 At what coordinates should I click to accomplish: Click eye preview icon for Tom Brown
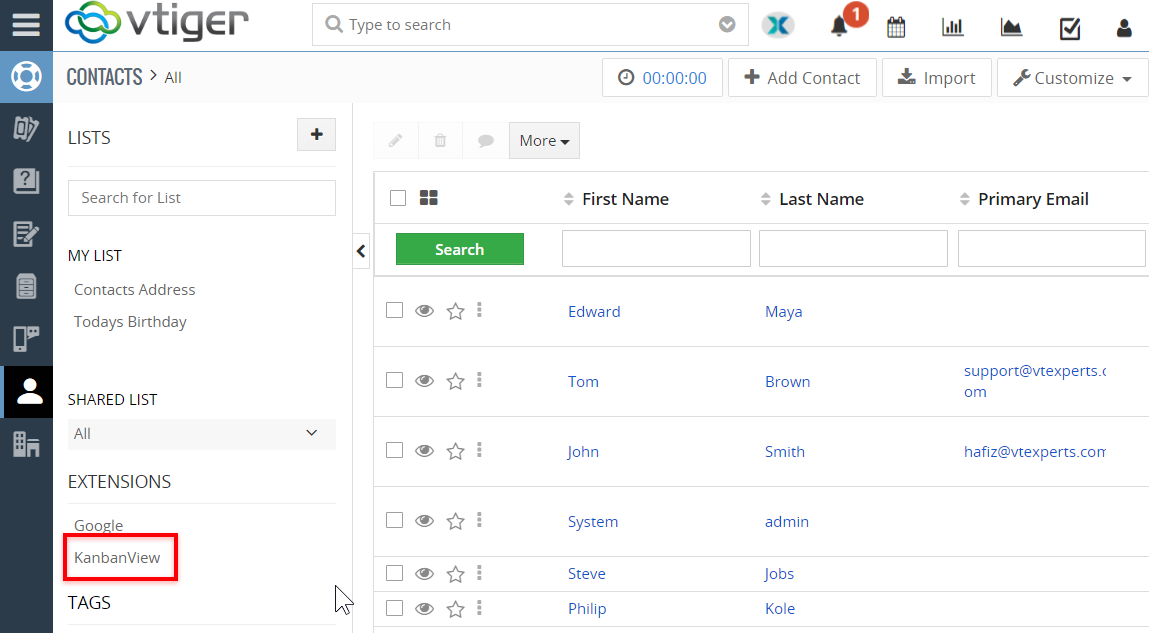pyautogui.click(x=424, y=381)
